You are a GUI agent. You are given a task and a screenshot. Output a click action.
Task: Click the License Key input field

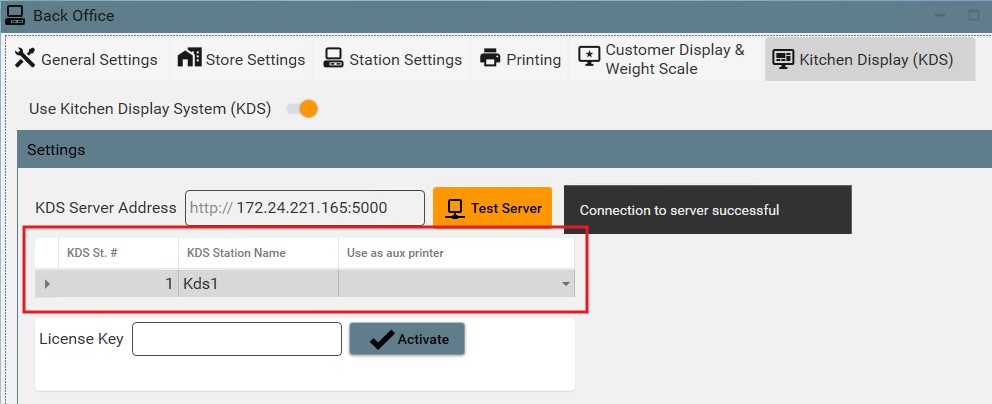[237, 339]
